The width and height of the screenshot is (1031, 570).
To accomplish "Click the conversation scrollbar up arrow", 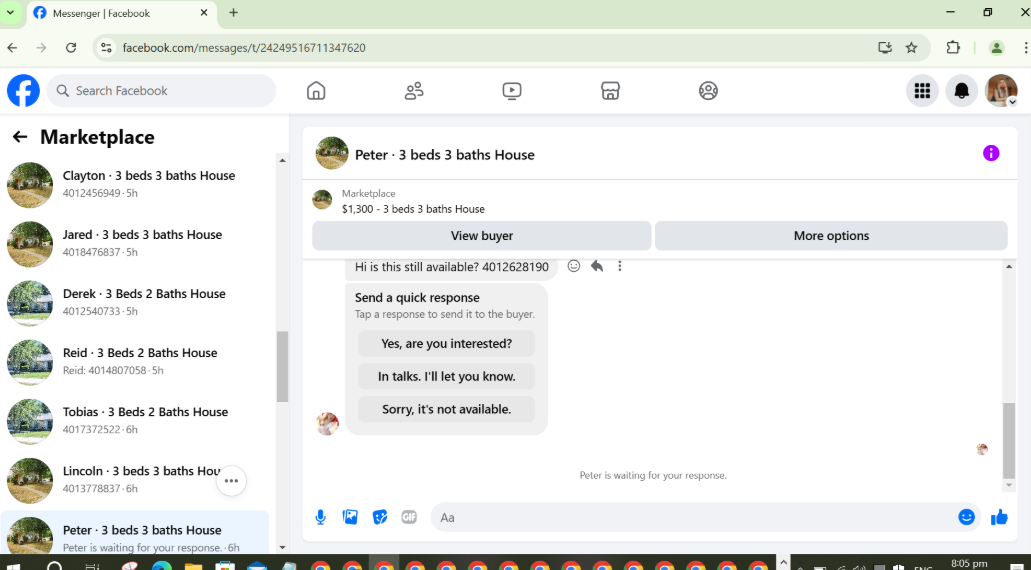I will [x=1009, y=266].
